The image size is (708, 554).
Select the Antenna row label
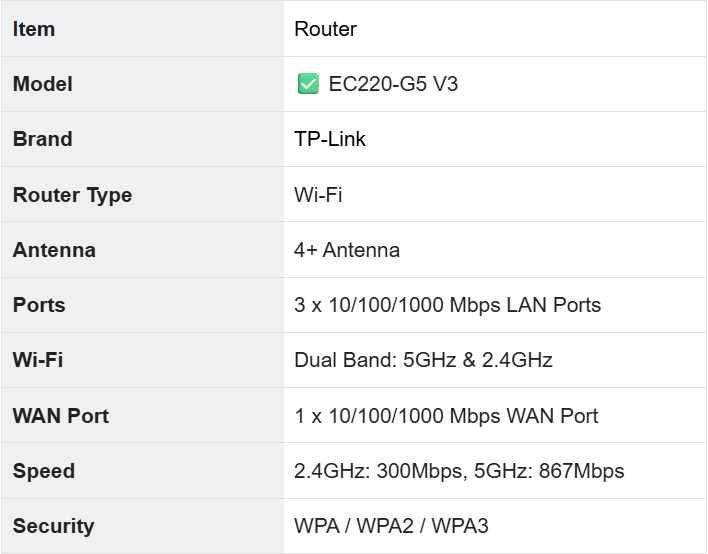pos(54,250)
